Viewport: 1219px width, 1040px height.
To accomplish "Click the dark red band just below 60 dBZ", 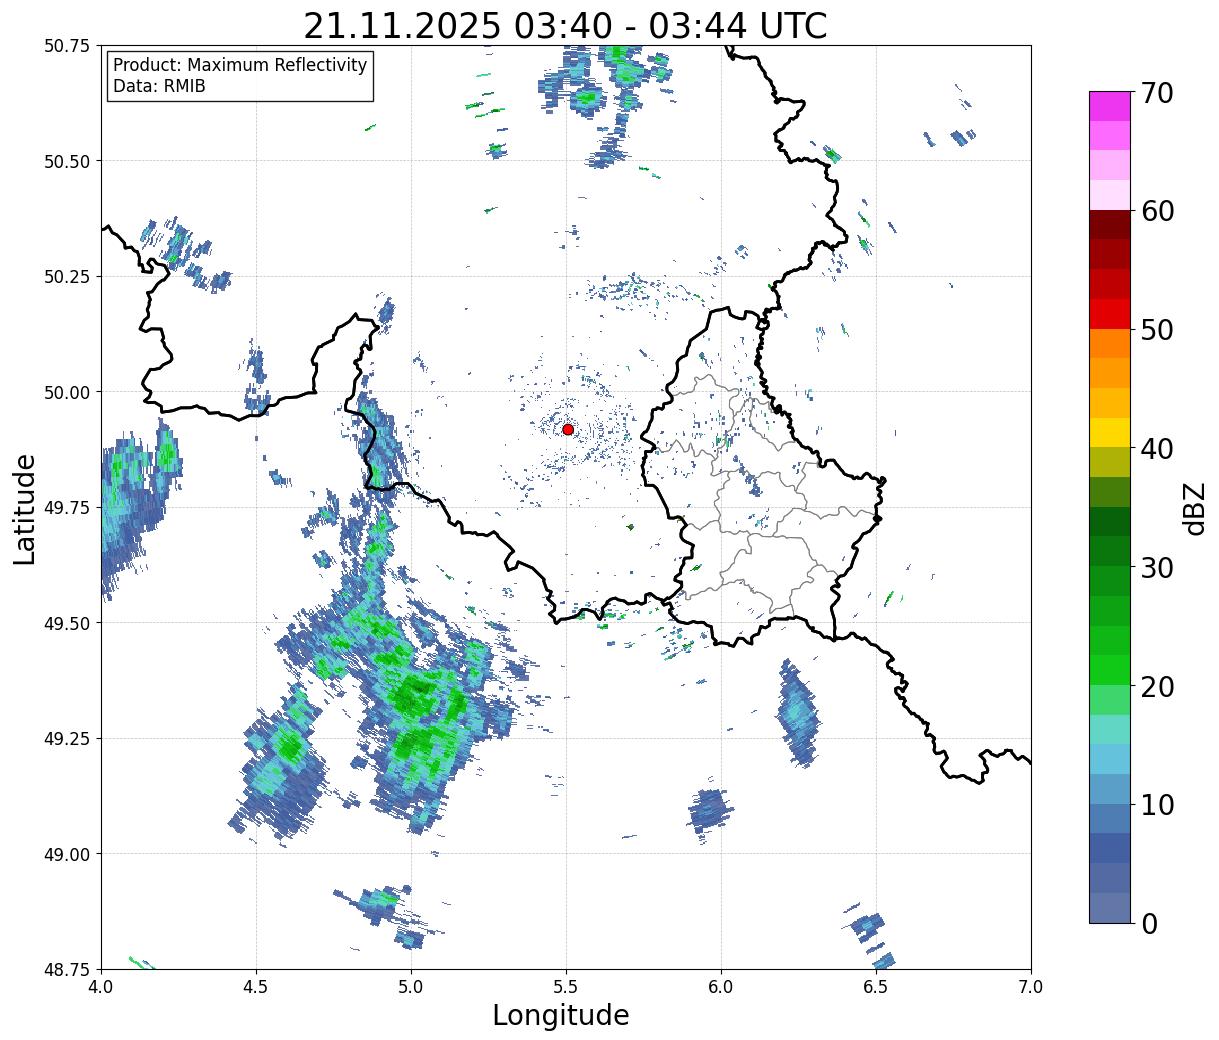I will coord(1110,224).
